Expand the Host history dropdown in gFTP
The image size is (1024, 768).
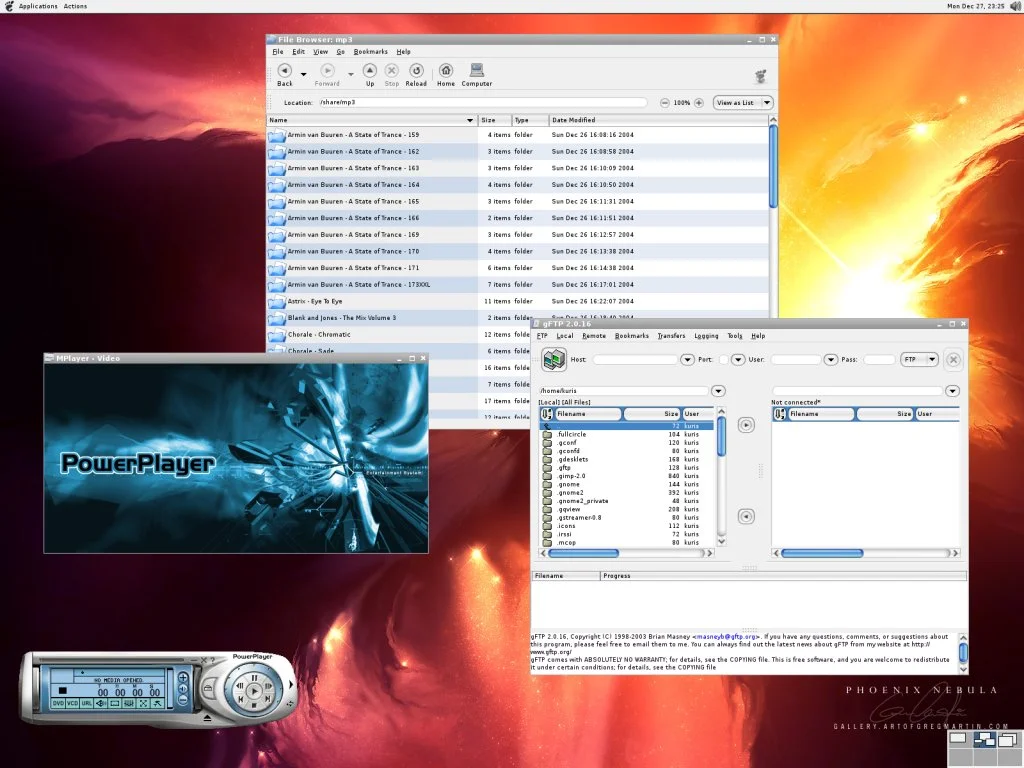(687, 359)
